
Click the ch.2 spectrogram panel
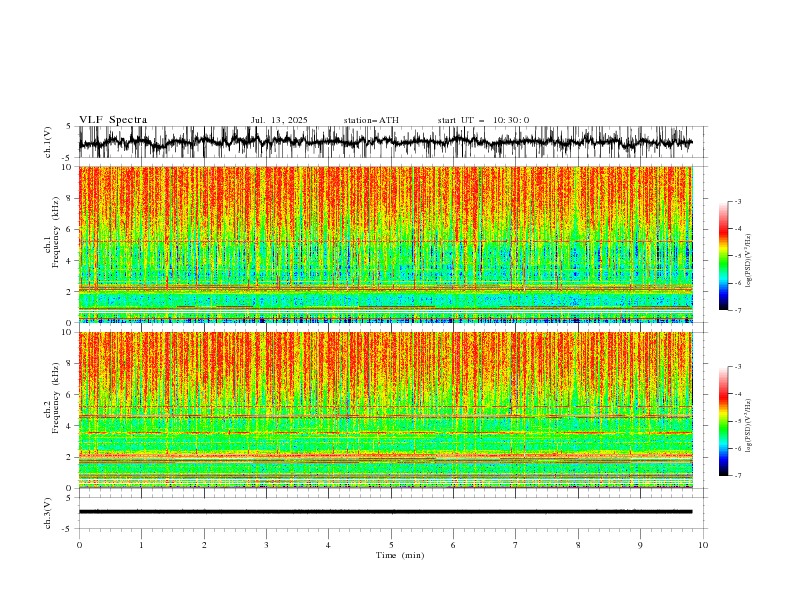coord(386,410)
